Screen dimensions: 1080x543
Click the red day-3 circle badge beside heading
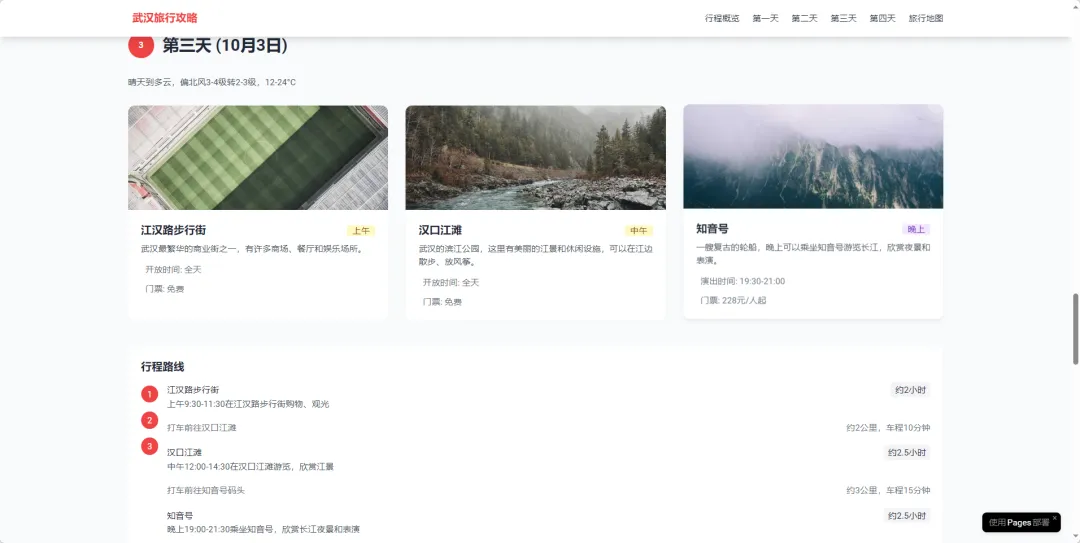pyautogui.click(x=141, y=45)
